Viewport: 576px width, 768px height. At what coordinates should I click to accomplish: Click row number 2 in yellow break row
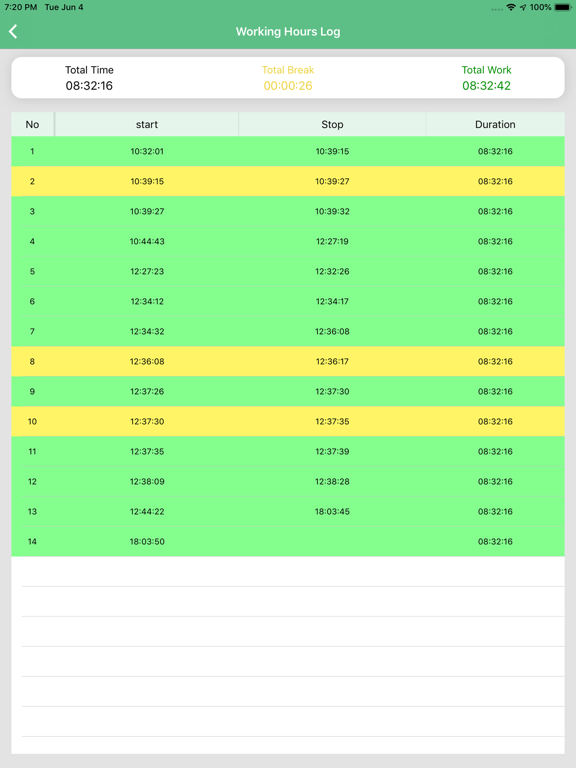(x=32, y=181)
